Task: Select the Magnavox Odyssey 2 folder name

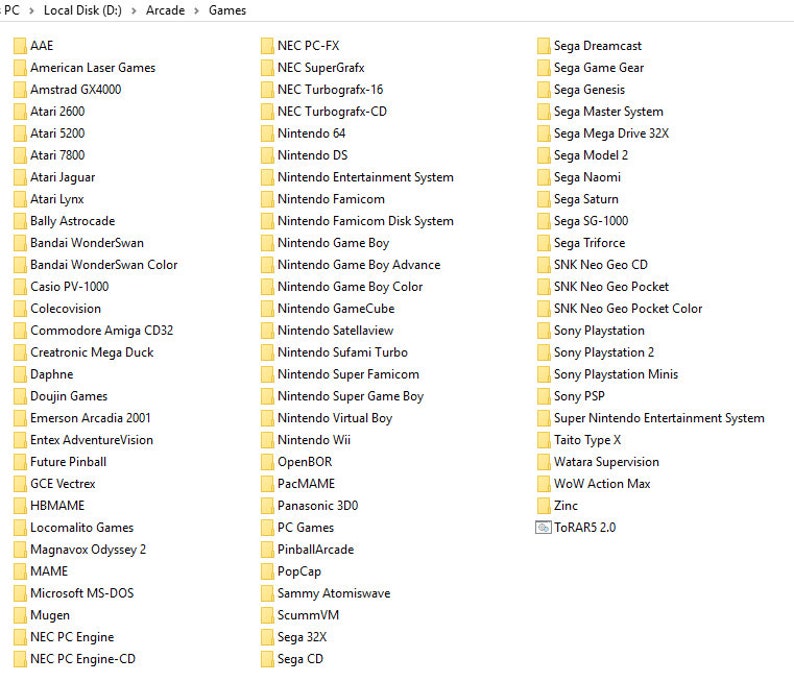Action: [x=88, y=549]
